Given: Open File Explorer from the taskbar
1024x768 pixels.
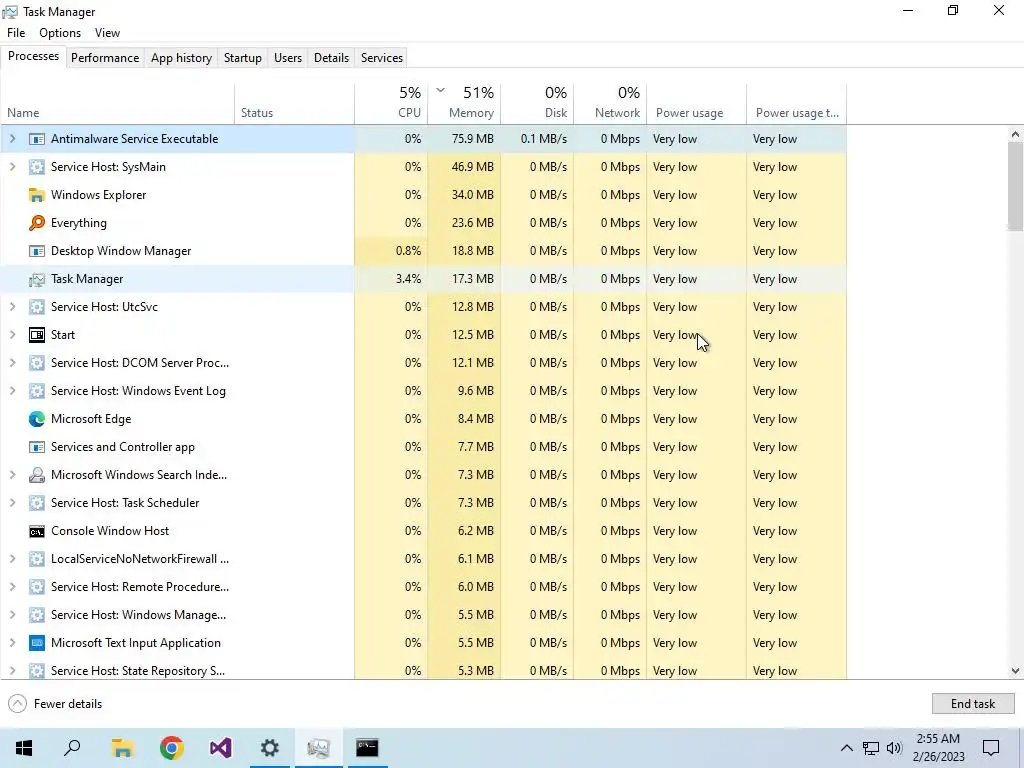Looking at the screenshot, I should 122,748.
